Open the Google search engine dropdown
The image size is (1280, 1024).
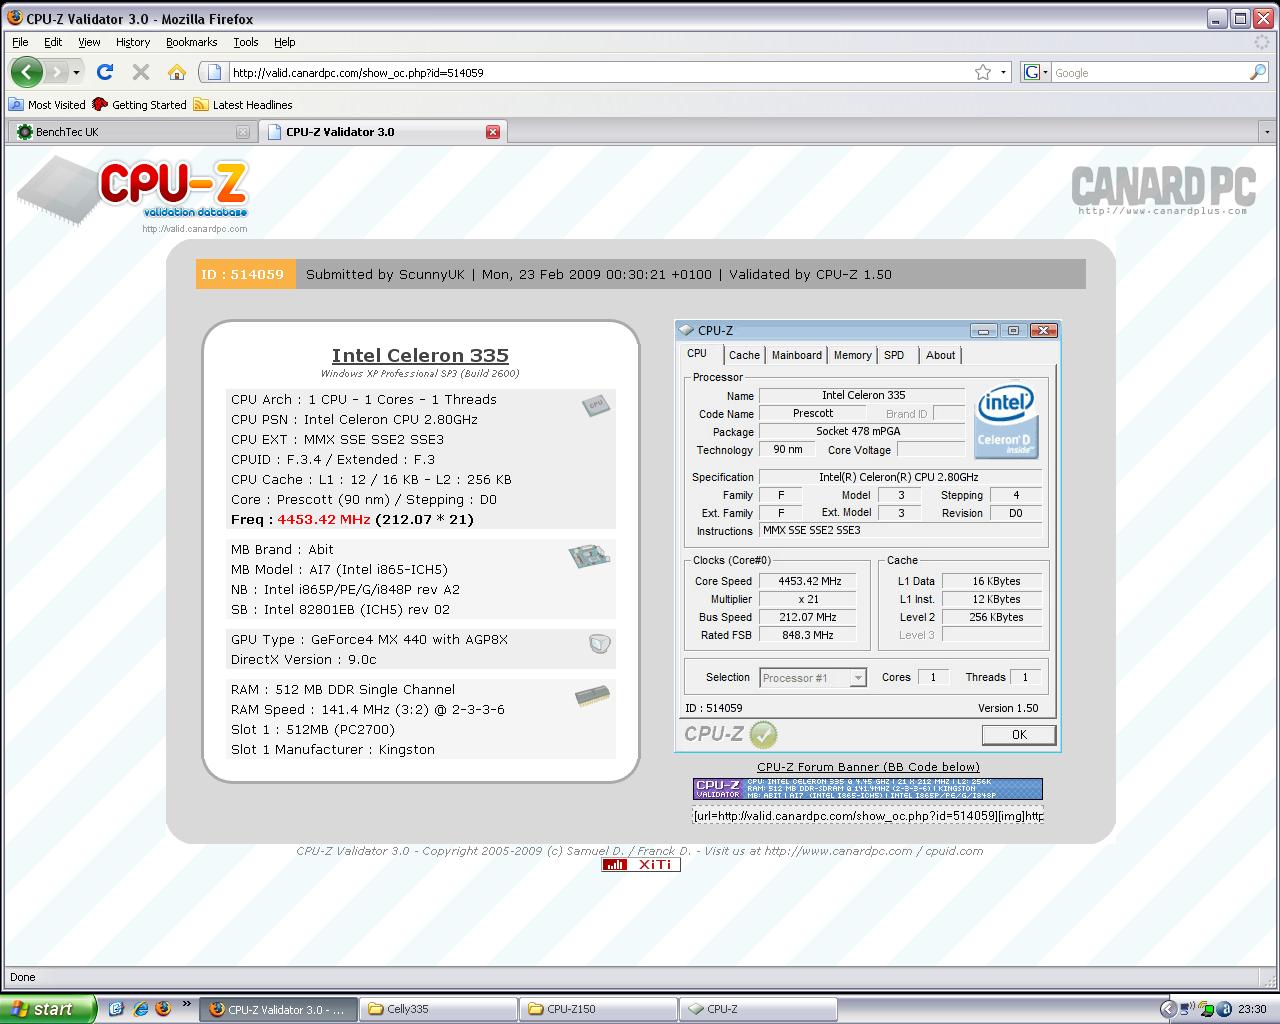point(1045,72)
